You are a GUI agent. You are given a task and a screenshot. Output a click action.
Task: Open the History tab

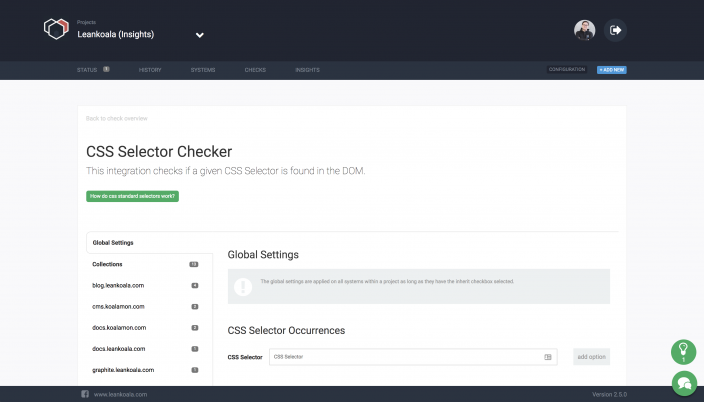click(x=150, y=70)
